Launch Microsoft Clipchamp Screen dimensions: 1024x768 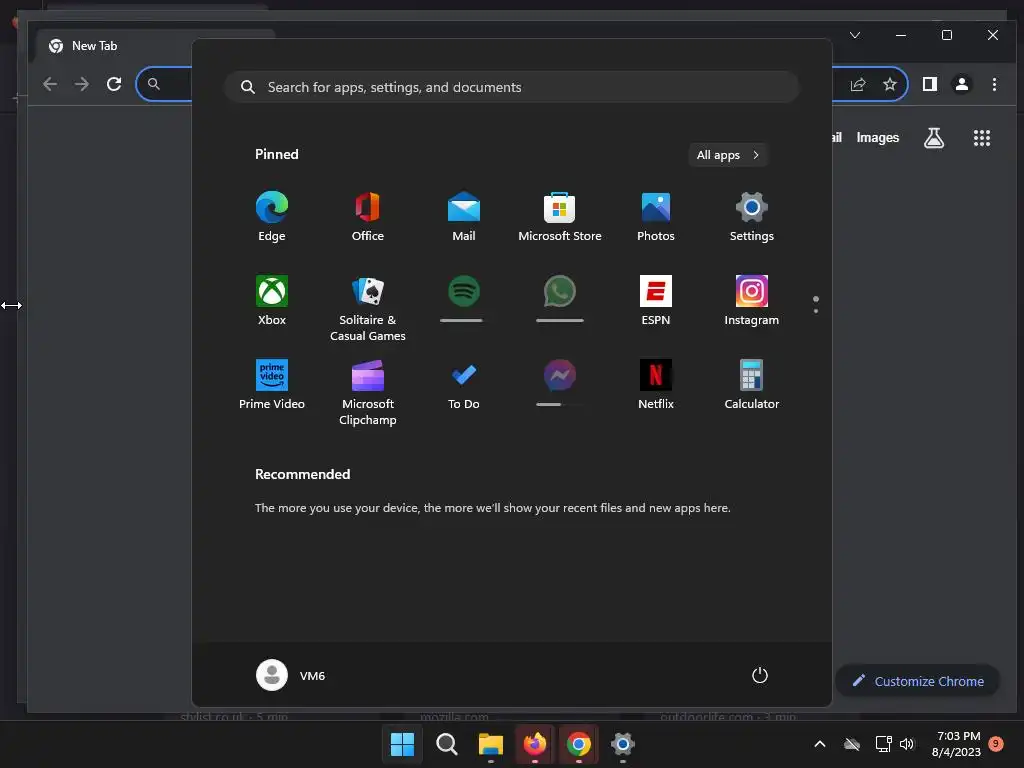[368, 392]
